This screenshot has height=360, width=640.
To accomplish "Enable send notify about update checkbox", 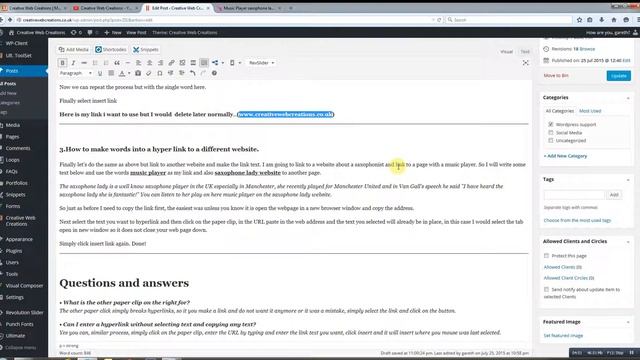I will pyautogui.click(x=546, y=289).
